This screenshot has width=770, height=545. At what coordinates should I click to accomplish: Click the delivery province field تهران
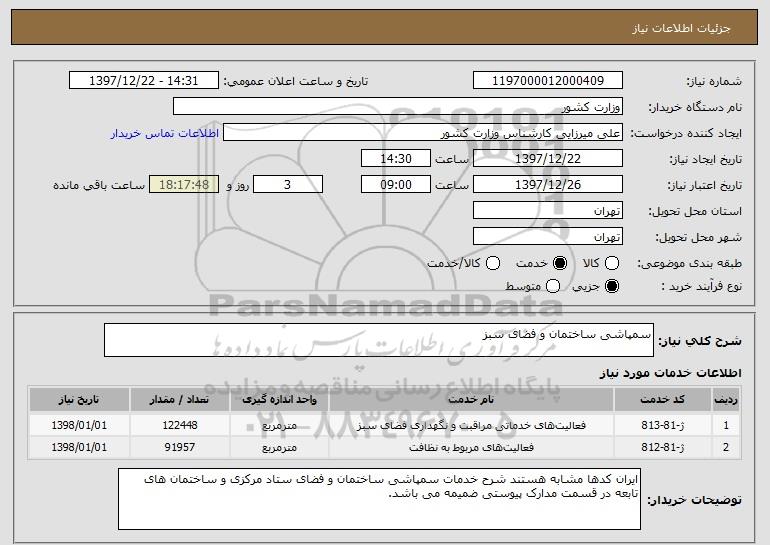click(548, 211)
